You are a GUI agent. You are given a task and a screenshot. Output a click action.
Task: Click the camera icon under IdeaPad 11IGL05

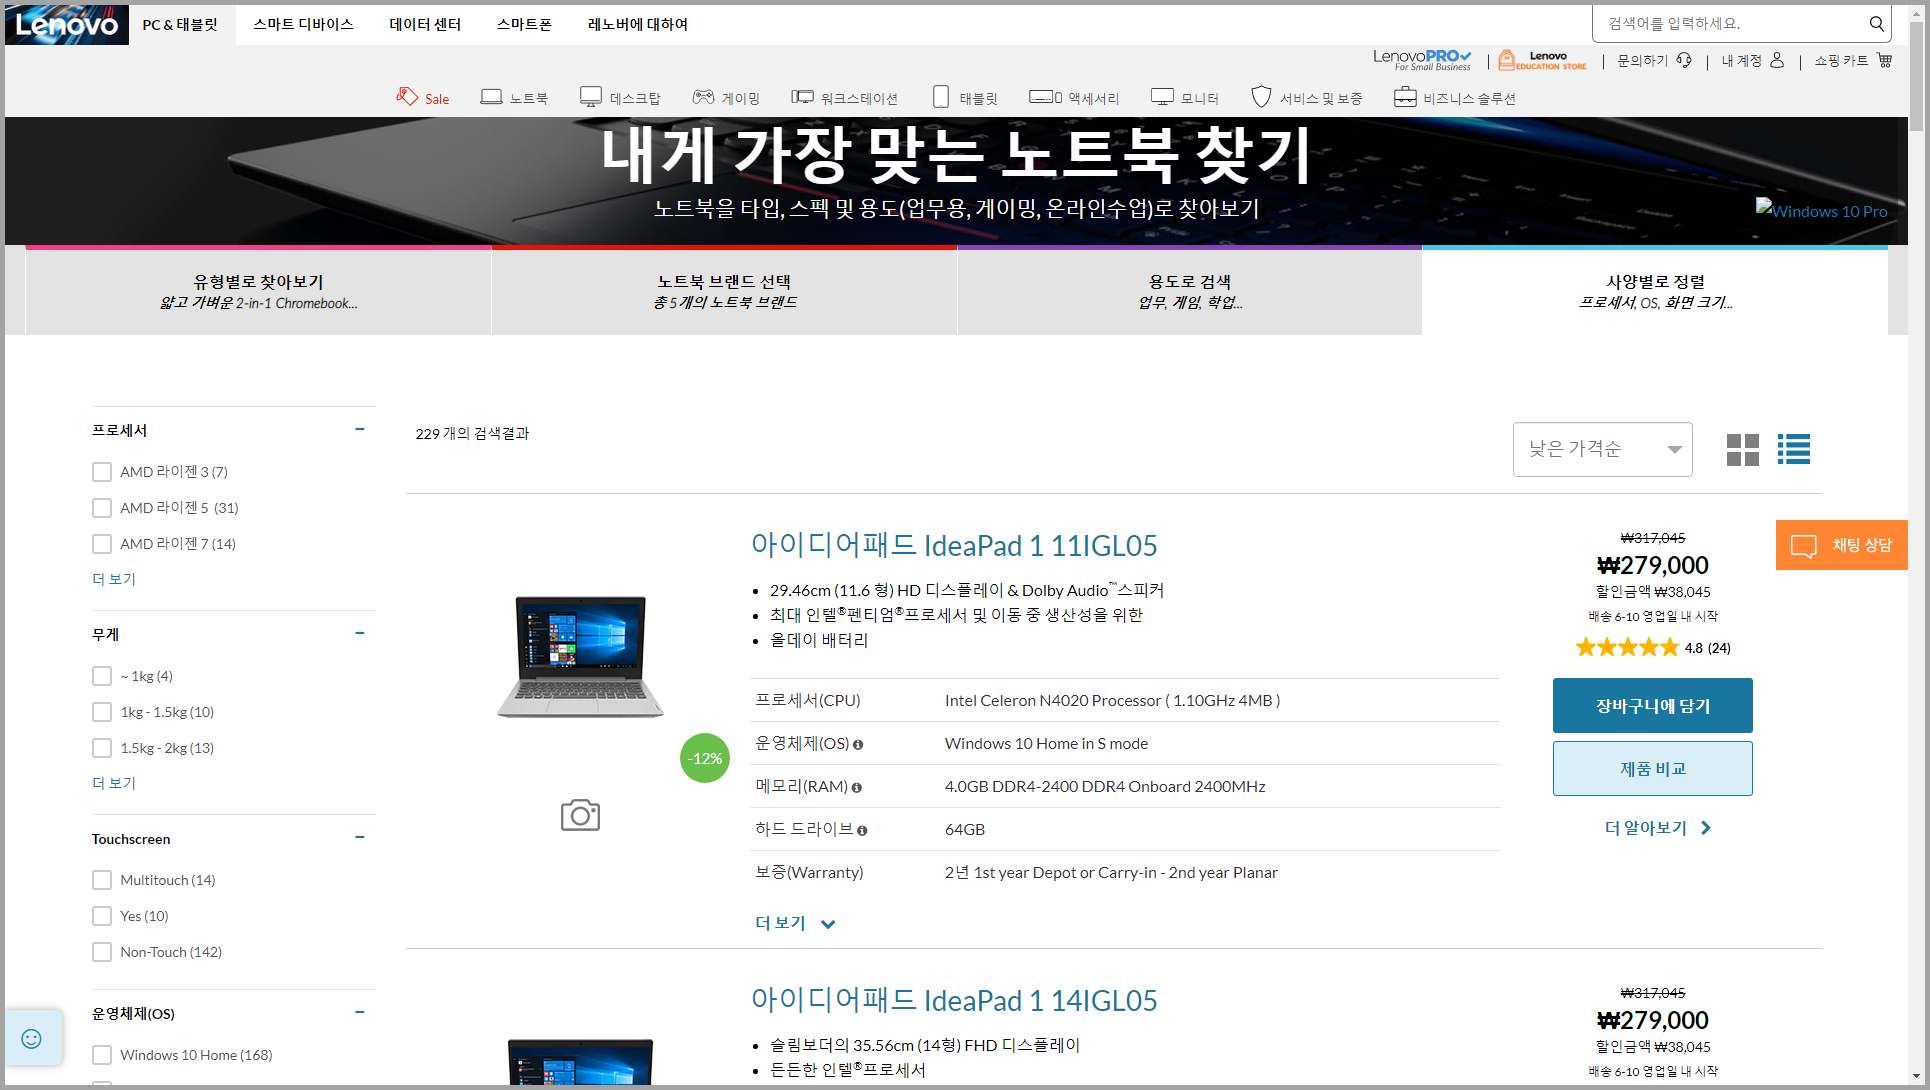pyautogui.click(x=580, y=815)
